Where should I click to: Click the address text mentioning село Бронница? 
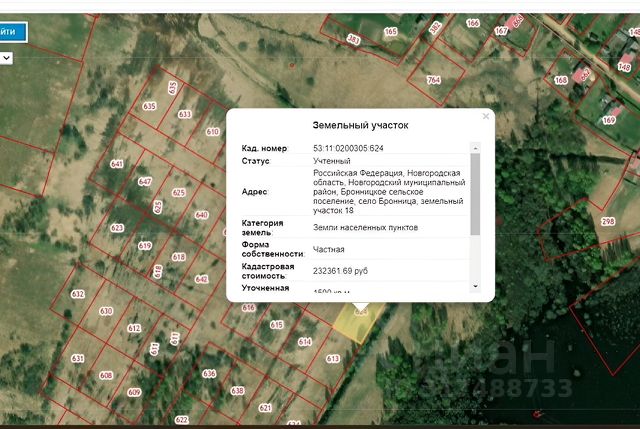coord(389,192)
